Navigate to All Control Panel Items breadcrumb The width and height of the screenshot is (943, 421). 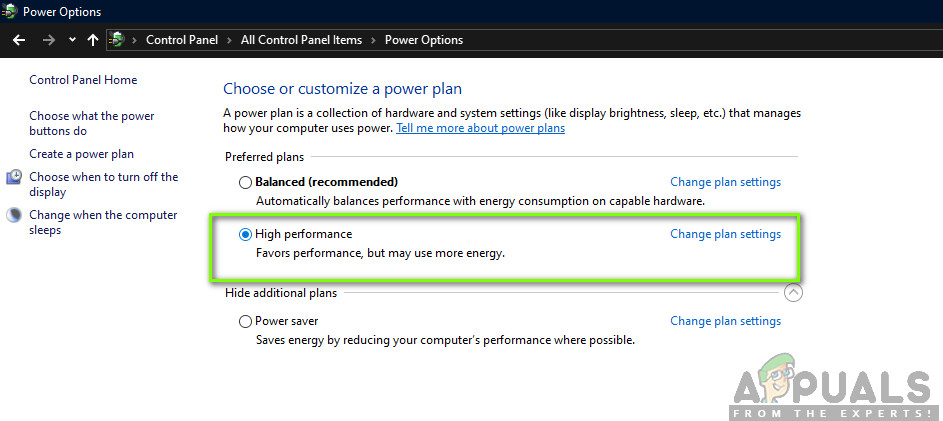[304, 40]
